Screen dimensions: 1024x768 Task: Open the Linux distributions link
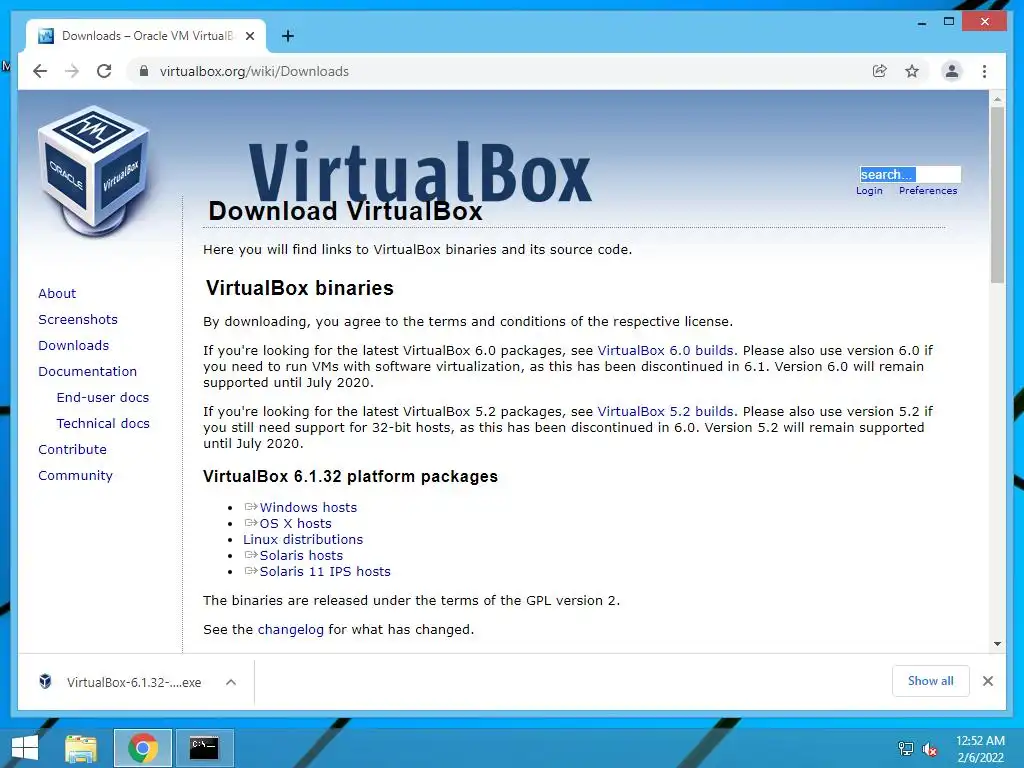[x=302, y=539]
